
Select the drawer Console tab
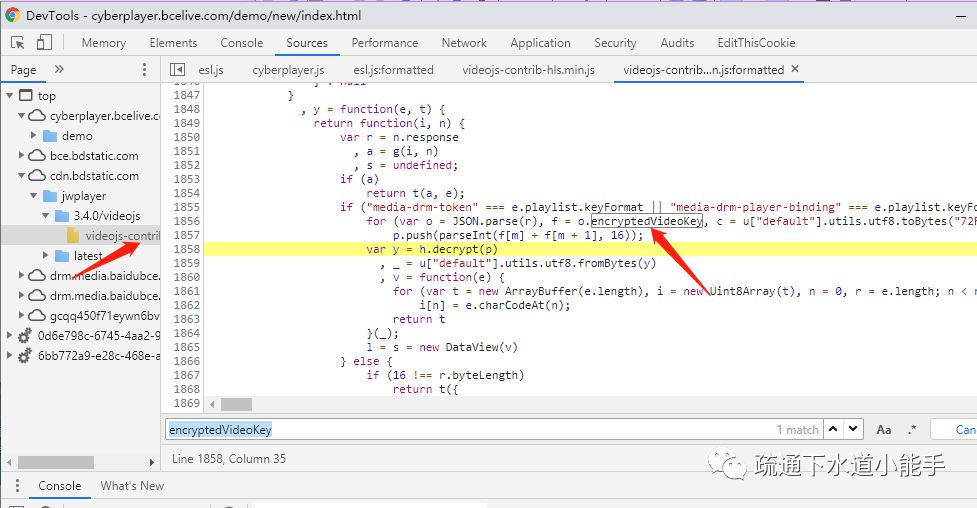(60, 486)
